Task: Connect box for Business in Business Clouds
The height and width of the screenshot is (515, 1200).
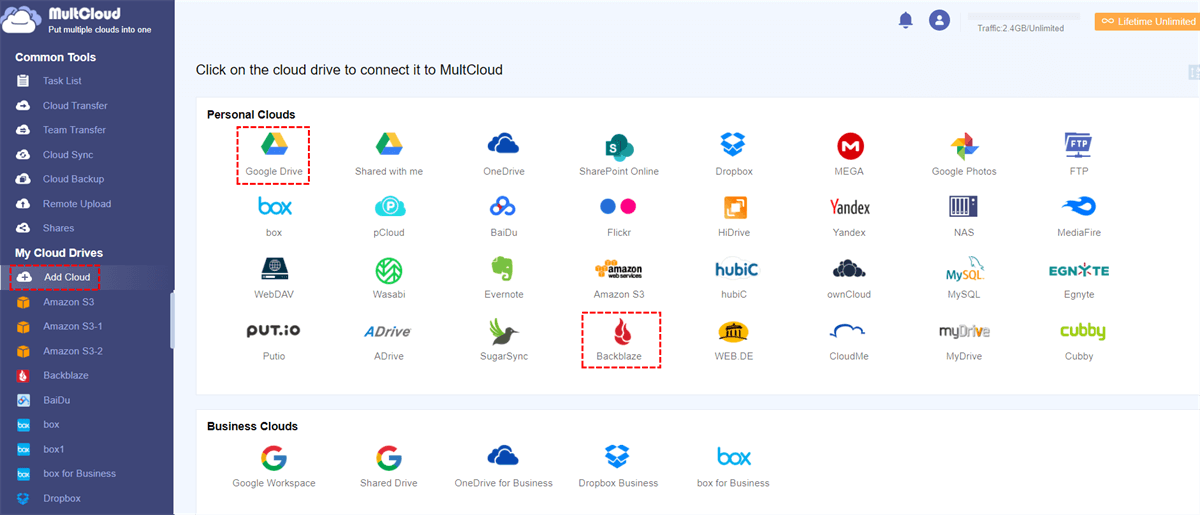Action: pyautogui.click(x=734, y=467)
